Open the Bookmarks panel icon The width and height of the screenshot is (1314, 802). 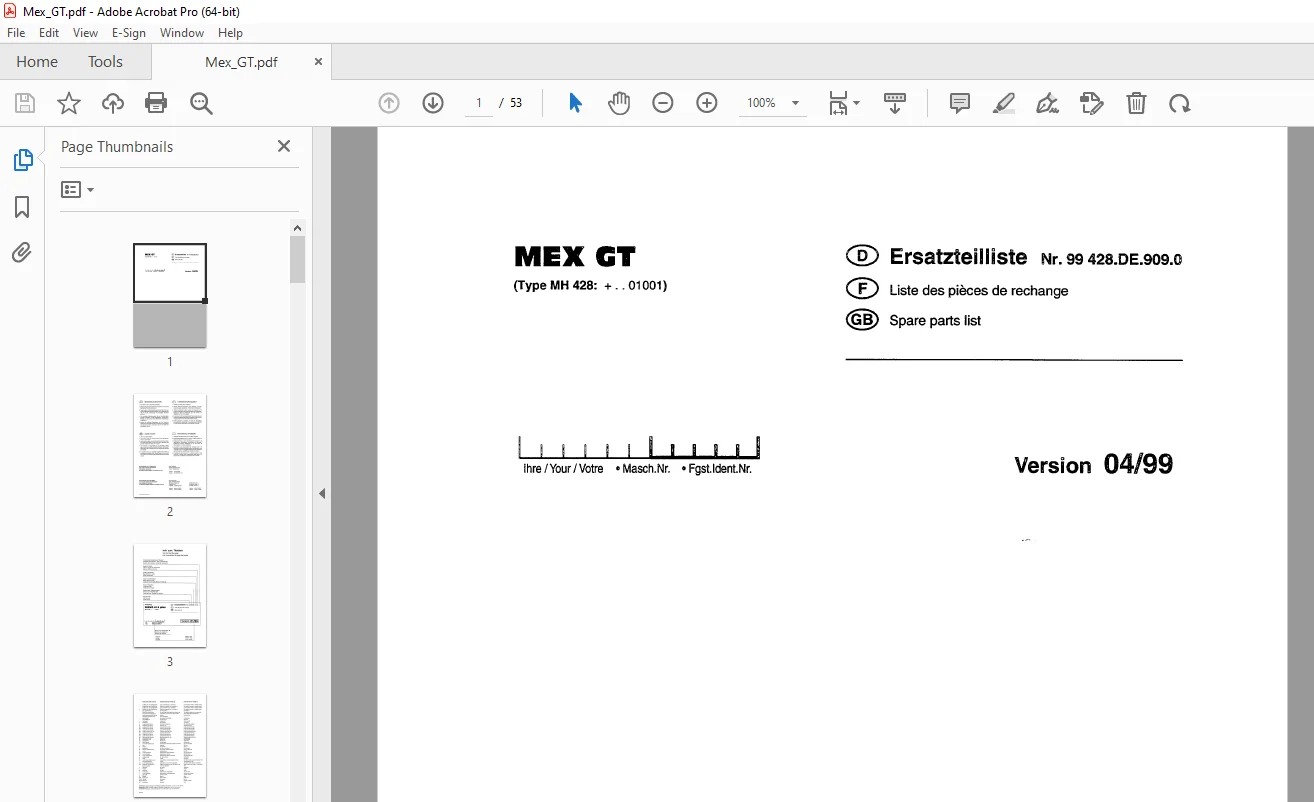pos(22,207)
